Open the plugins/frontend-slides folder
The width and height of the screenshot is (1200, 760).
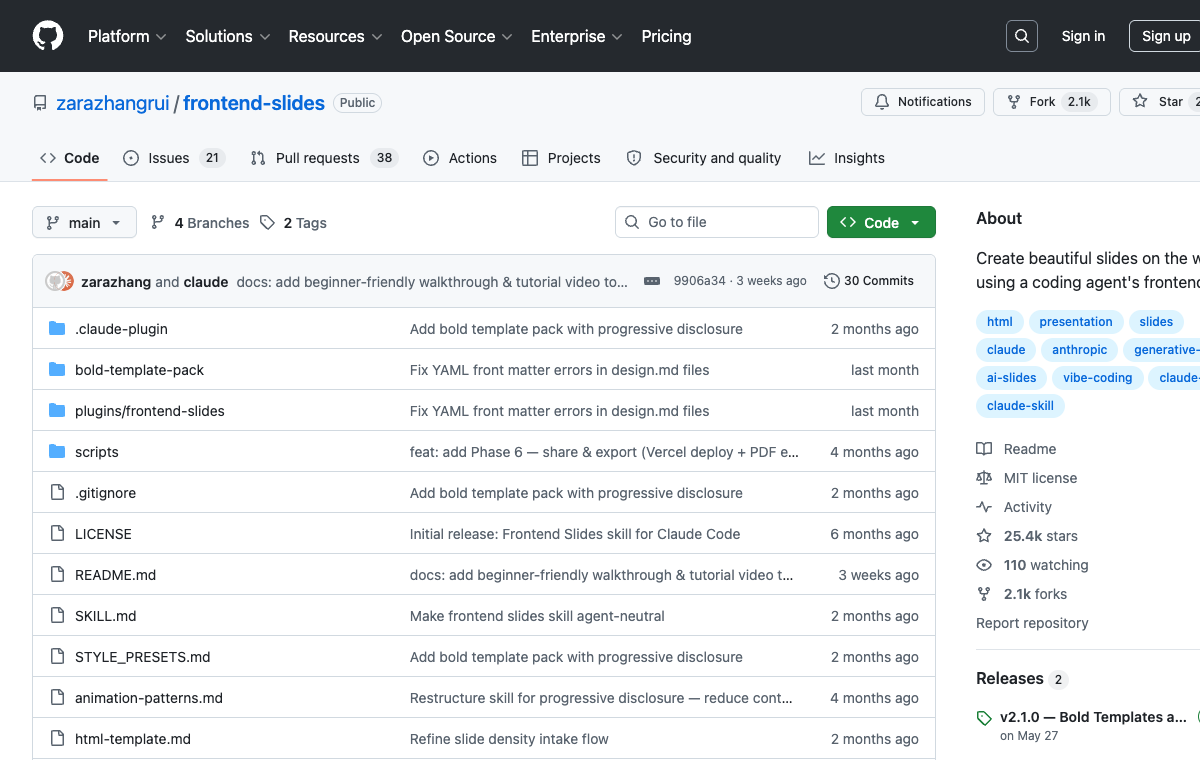coord(150,411)
